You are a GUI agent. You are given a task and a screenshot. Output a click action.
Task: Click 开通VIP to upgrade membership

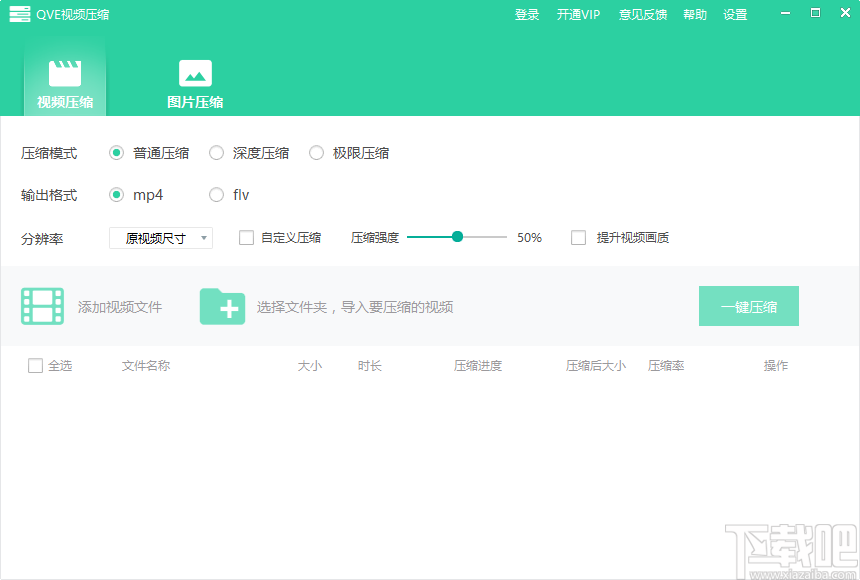tap(578, 14)
